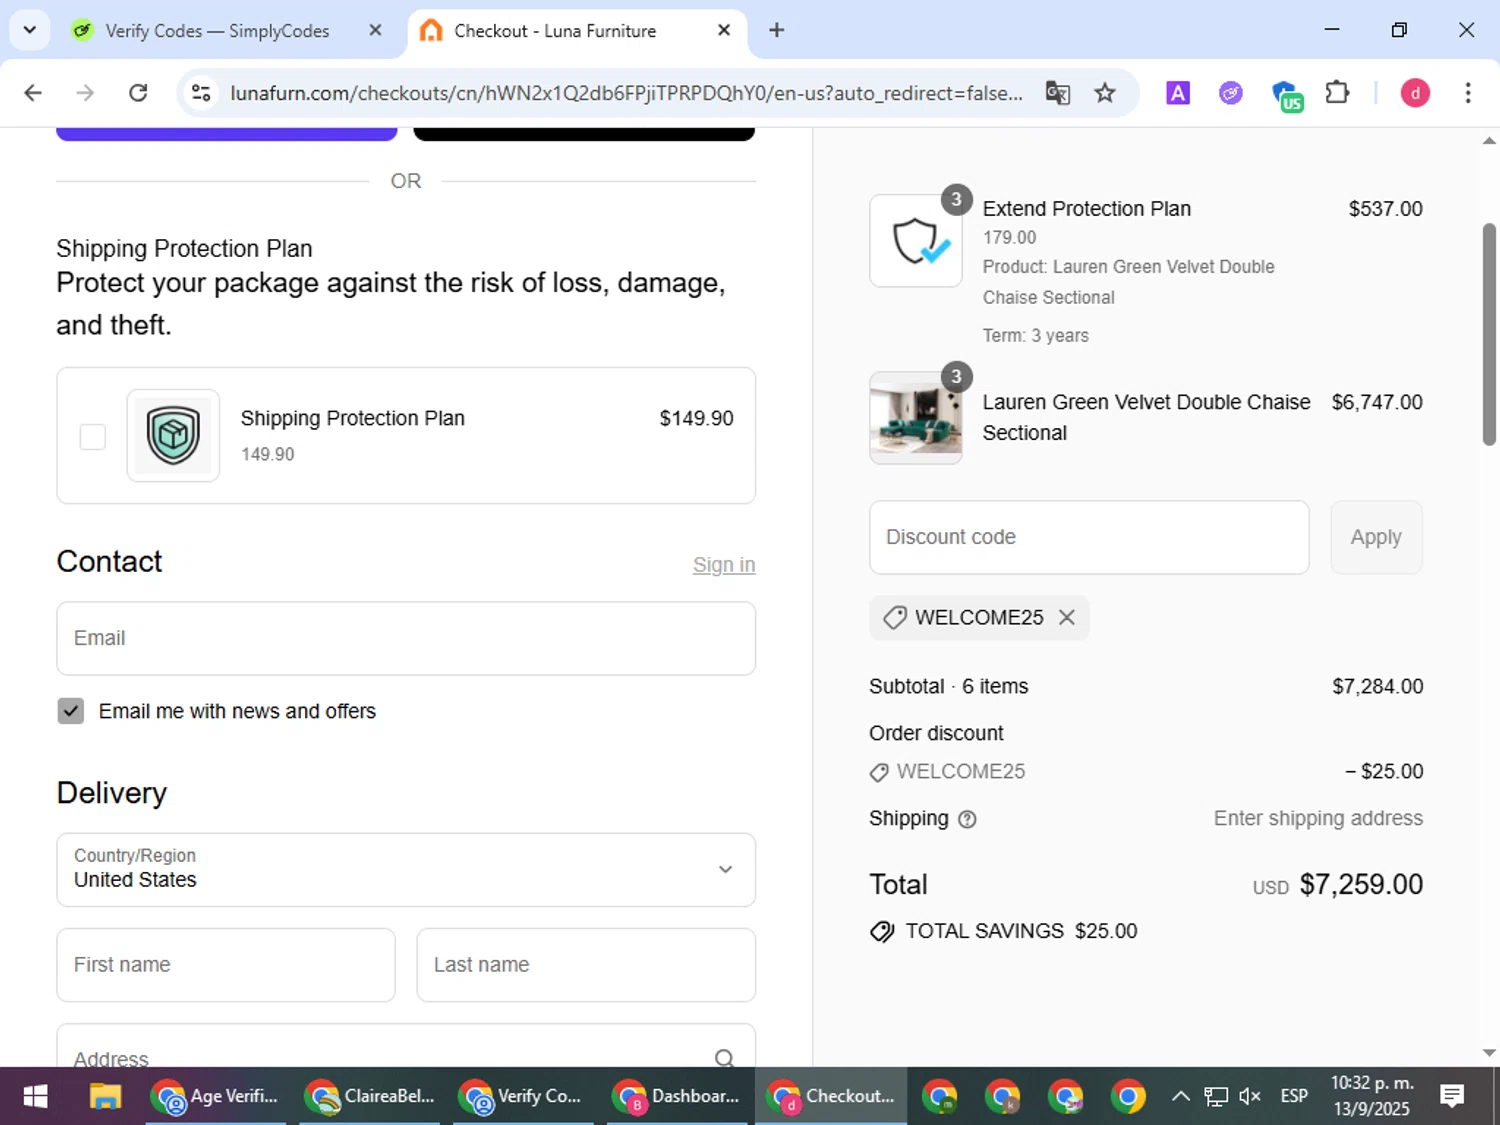Click the address bar URL
The image size is (1500, 1125).
click(x=626, y=93)
